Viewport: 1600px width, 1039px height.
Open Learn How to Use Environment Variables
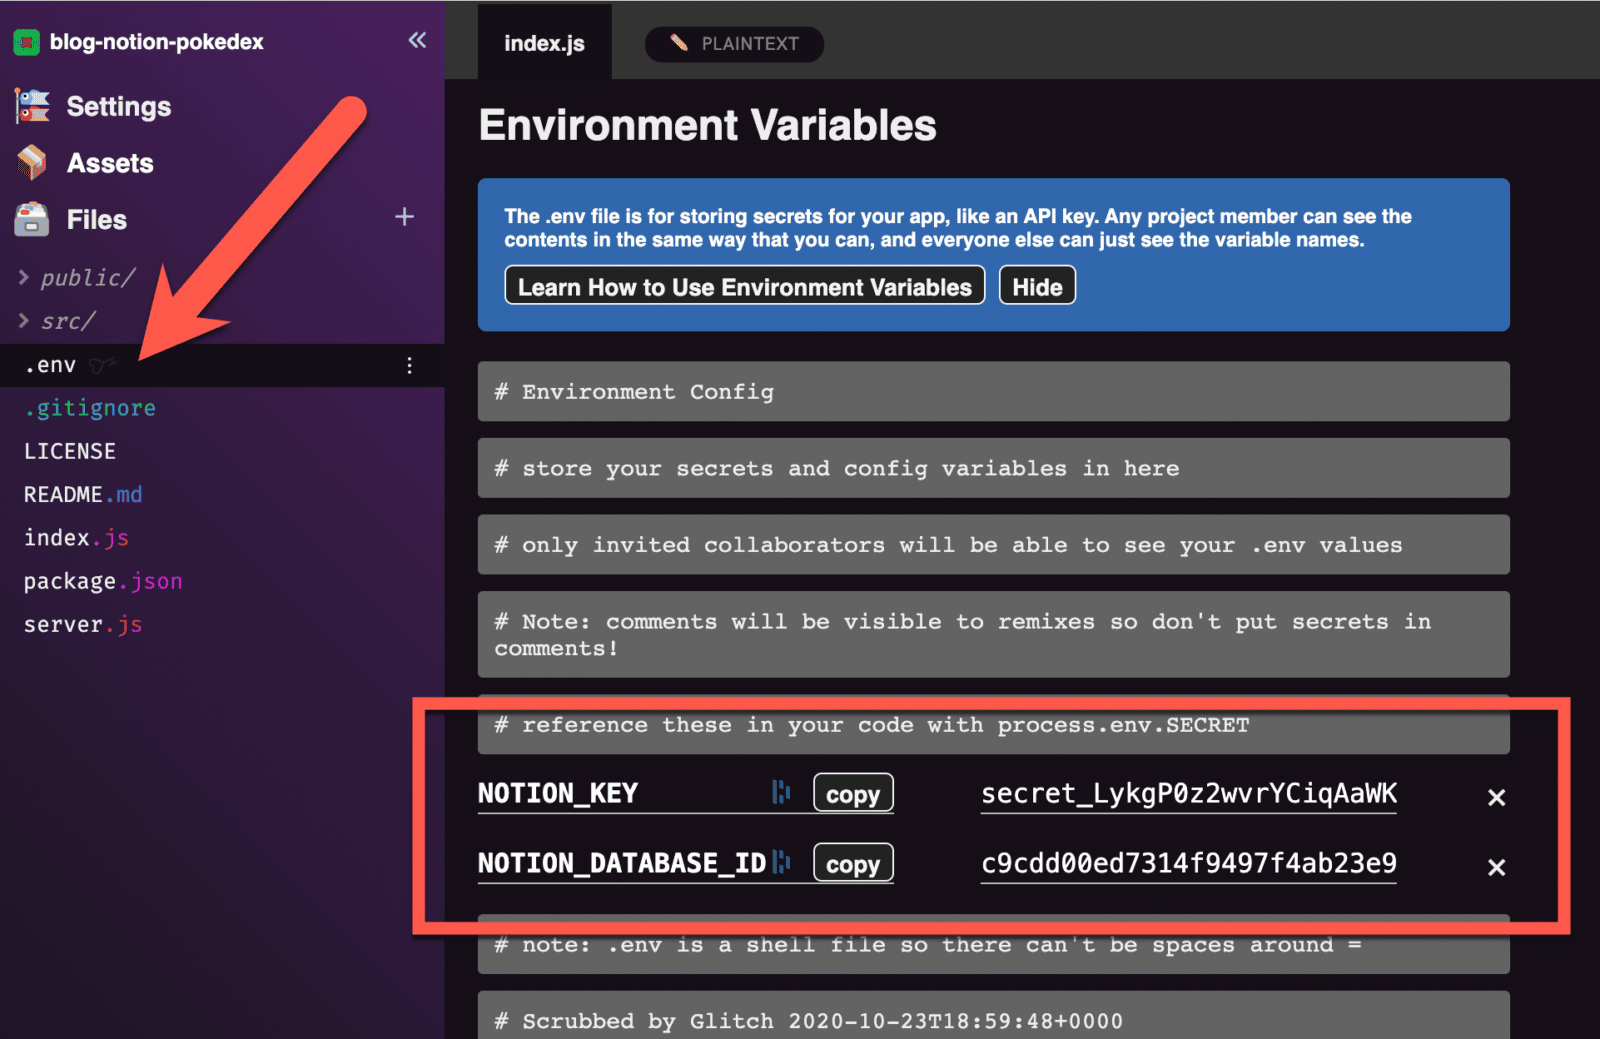click(744, 286)
